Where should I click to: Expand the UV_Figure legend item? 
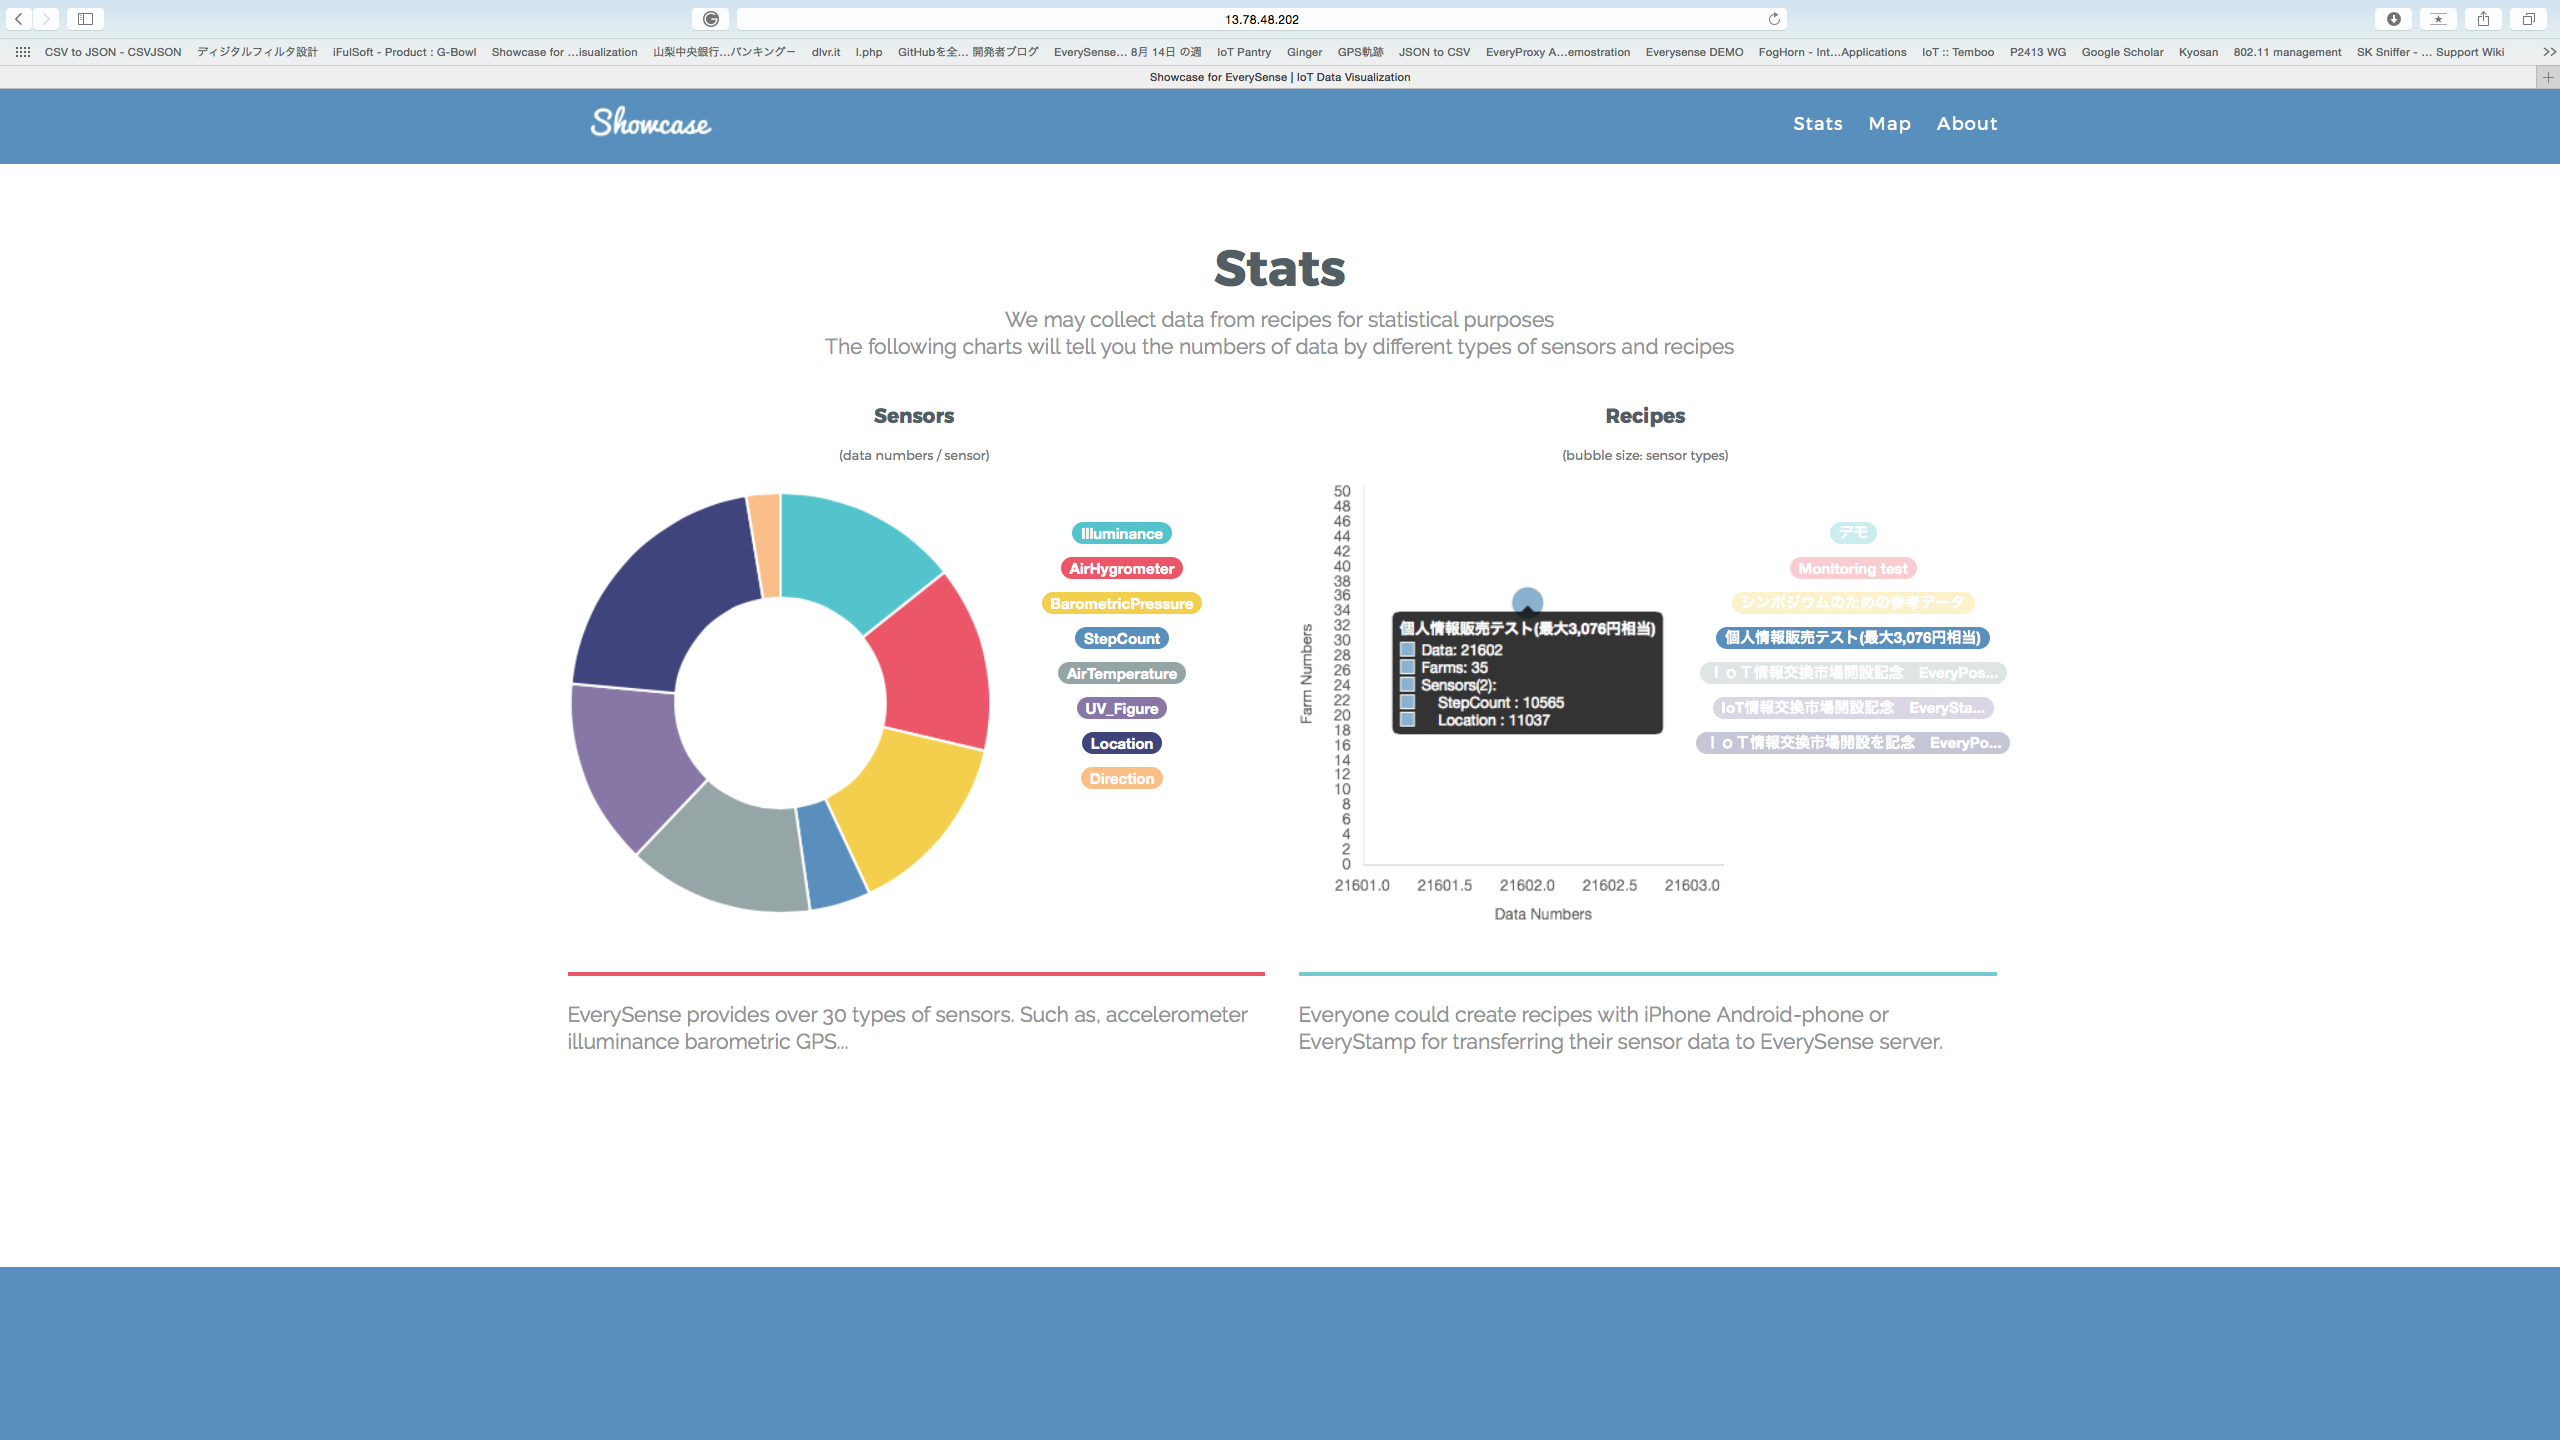(1122, 709)
